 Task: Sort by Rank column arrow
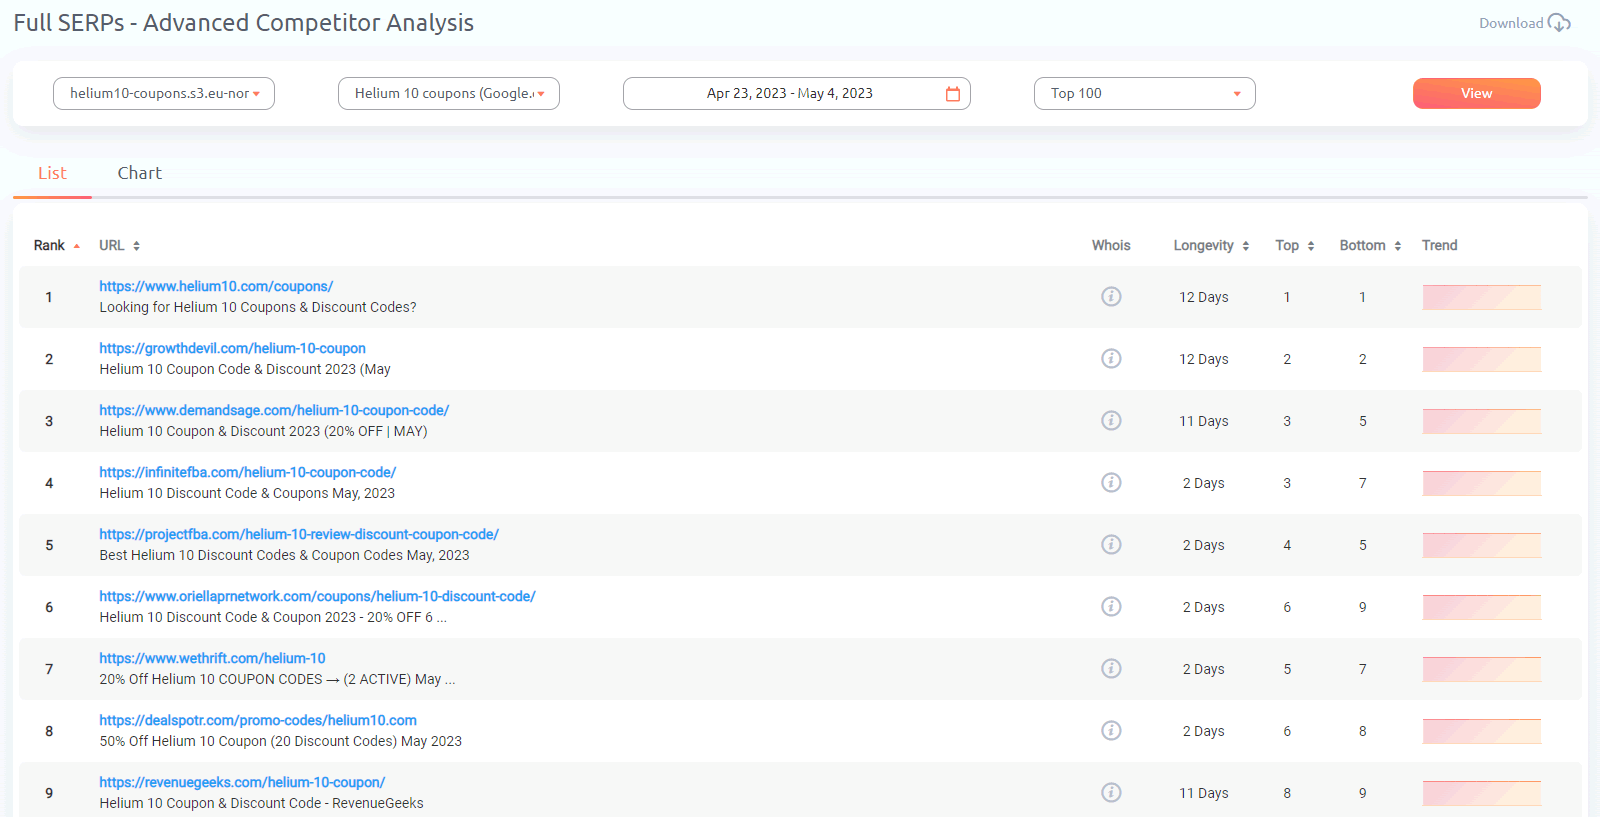76,246
